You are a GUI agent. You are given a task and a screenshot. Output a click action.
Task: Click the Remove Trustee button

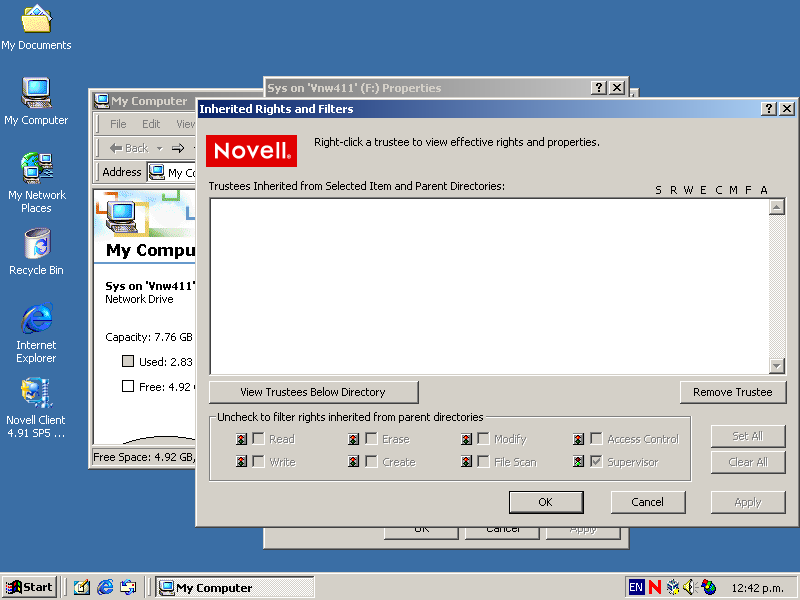click(x=733, y=392)
